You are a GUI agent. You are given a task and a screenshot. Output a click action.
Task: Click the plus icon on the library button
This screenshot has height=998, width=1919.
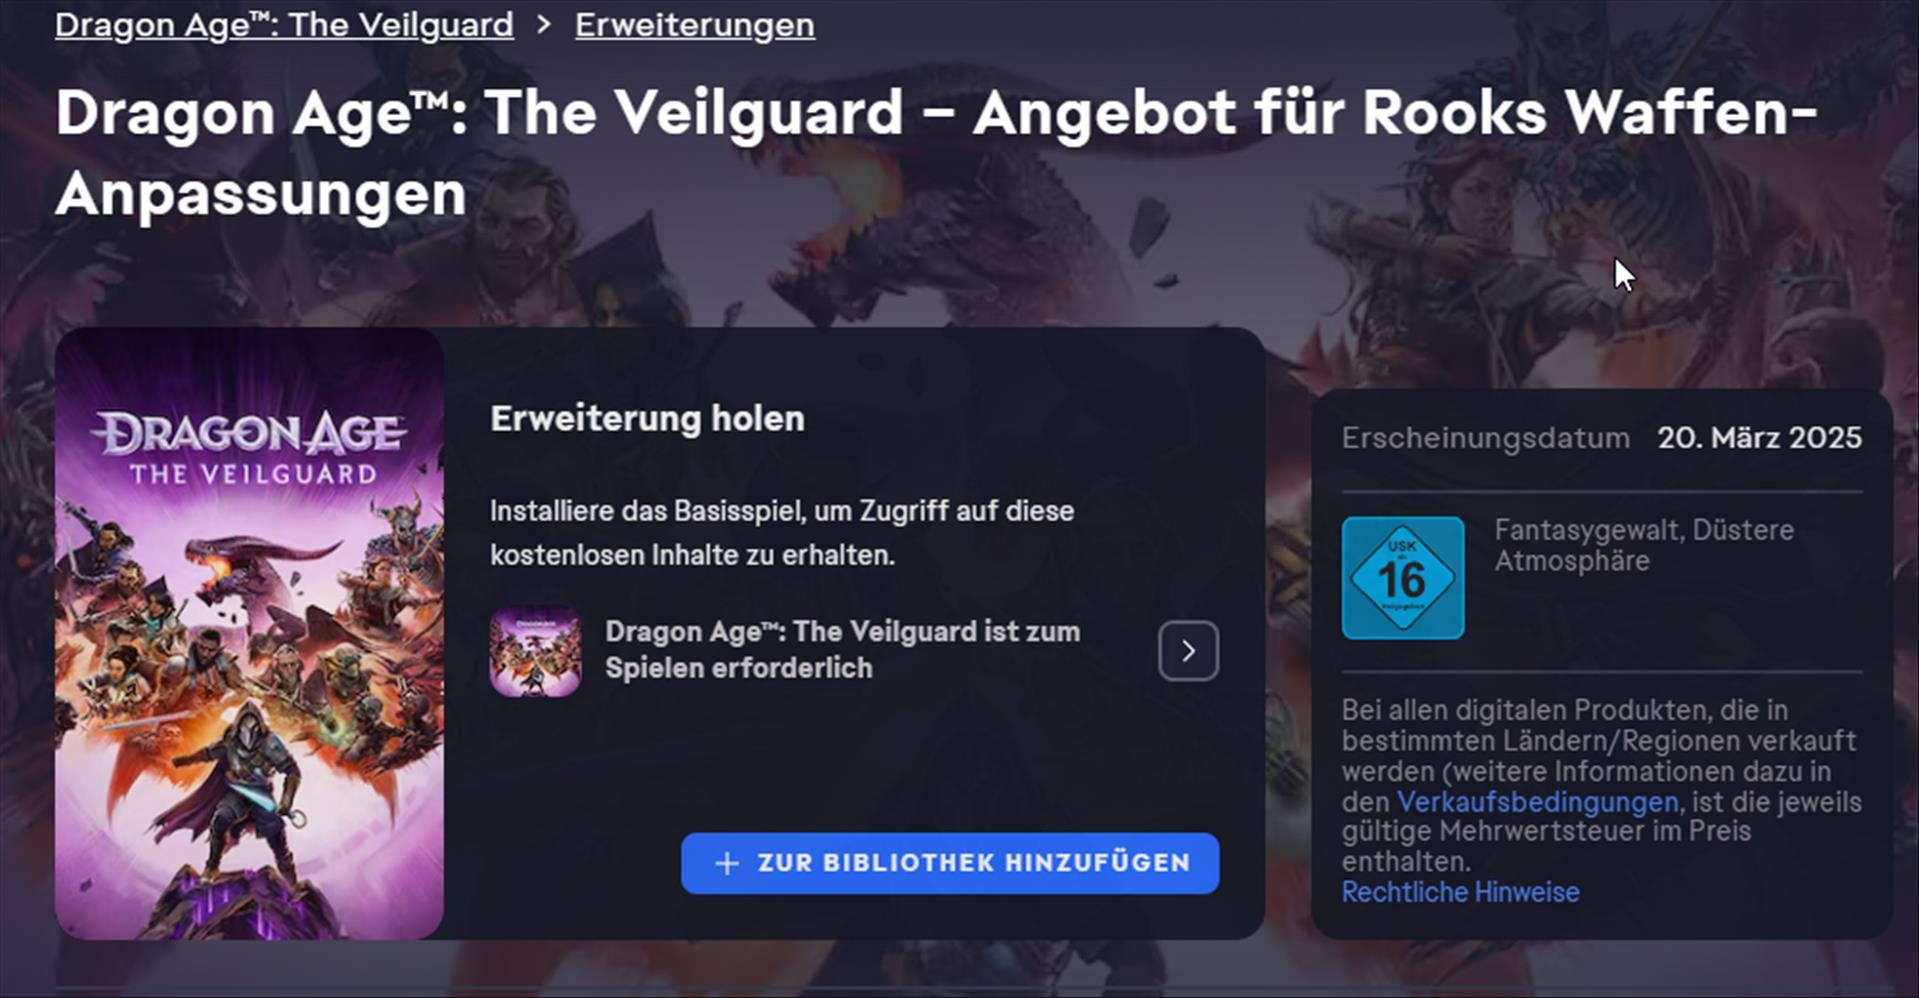tap(727, 863)
